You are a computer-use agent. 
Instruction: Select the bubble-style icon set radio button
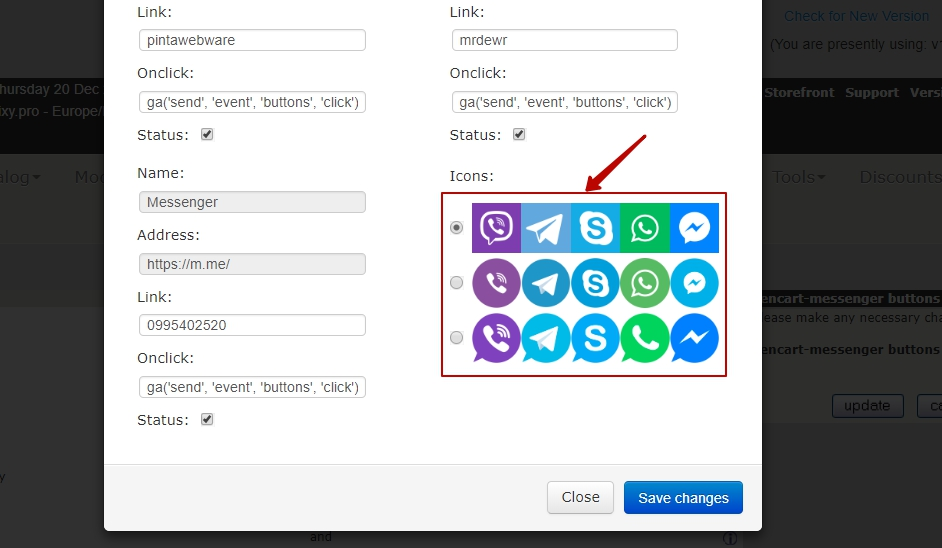tap(457, 338)
